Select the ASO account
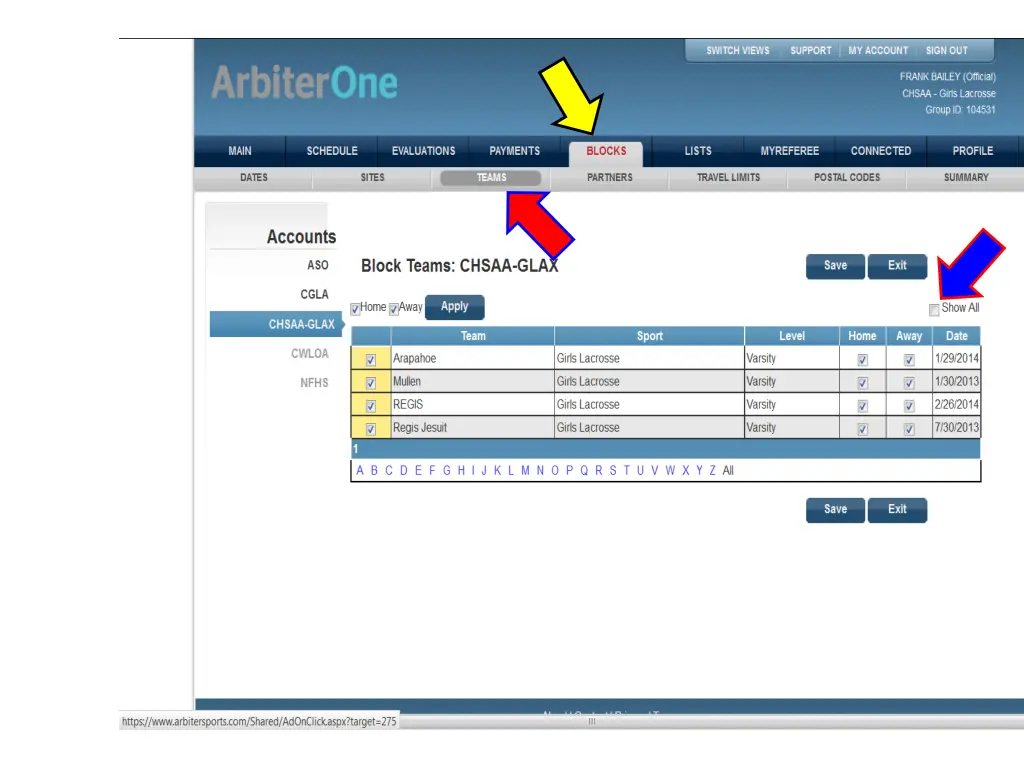Image resolution: width=1024 pixels, height=768 pixels. (317, 265)
